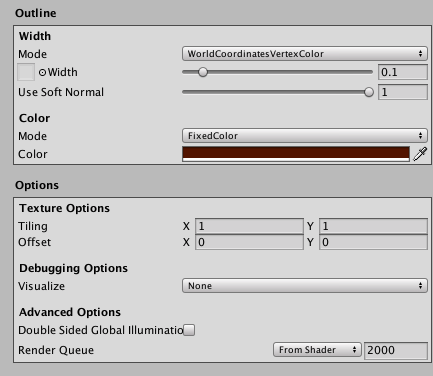Enable Double Sided Global Illumination checkbox
The image size is (433, 376).
(x=189, y=330)
